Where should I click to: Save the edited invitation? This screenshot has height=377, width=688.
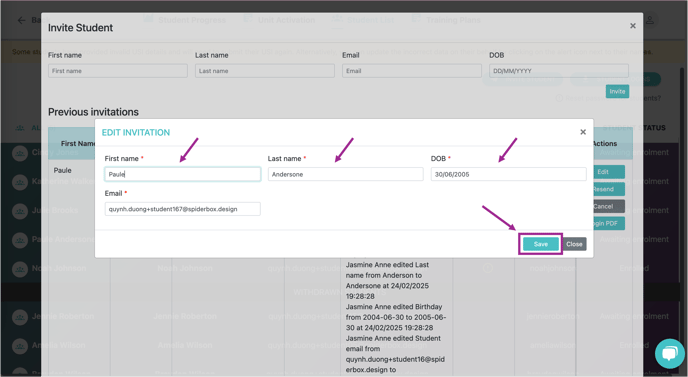(541, 244)
